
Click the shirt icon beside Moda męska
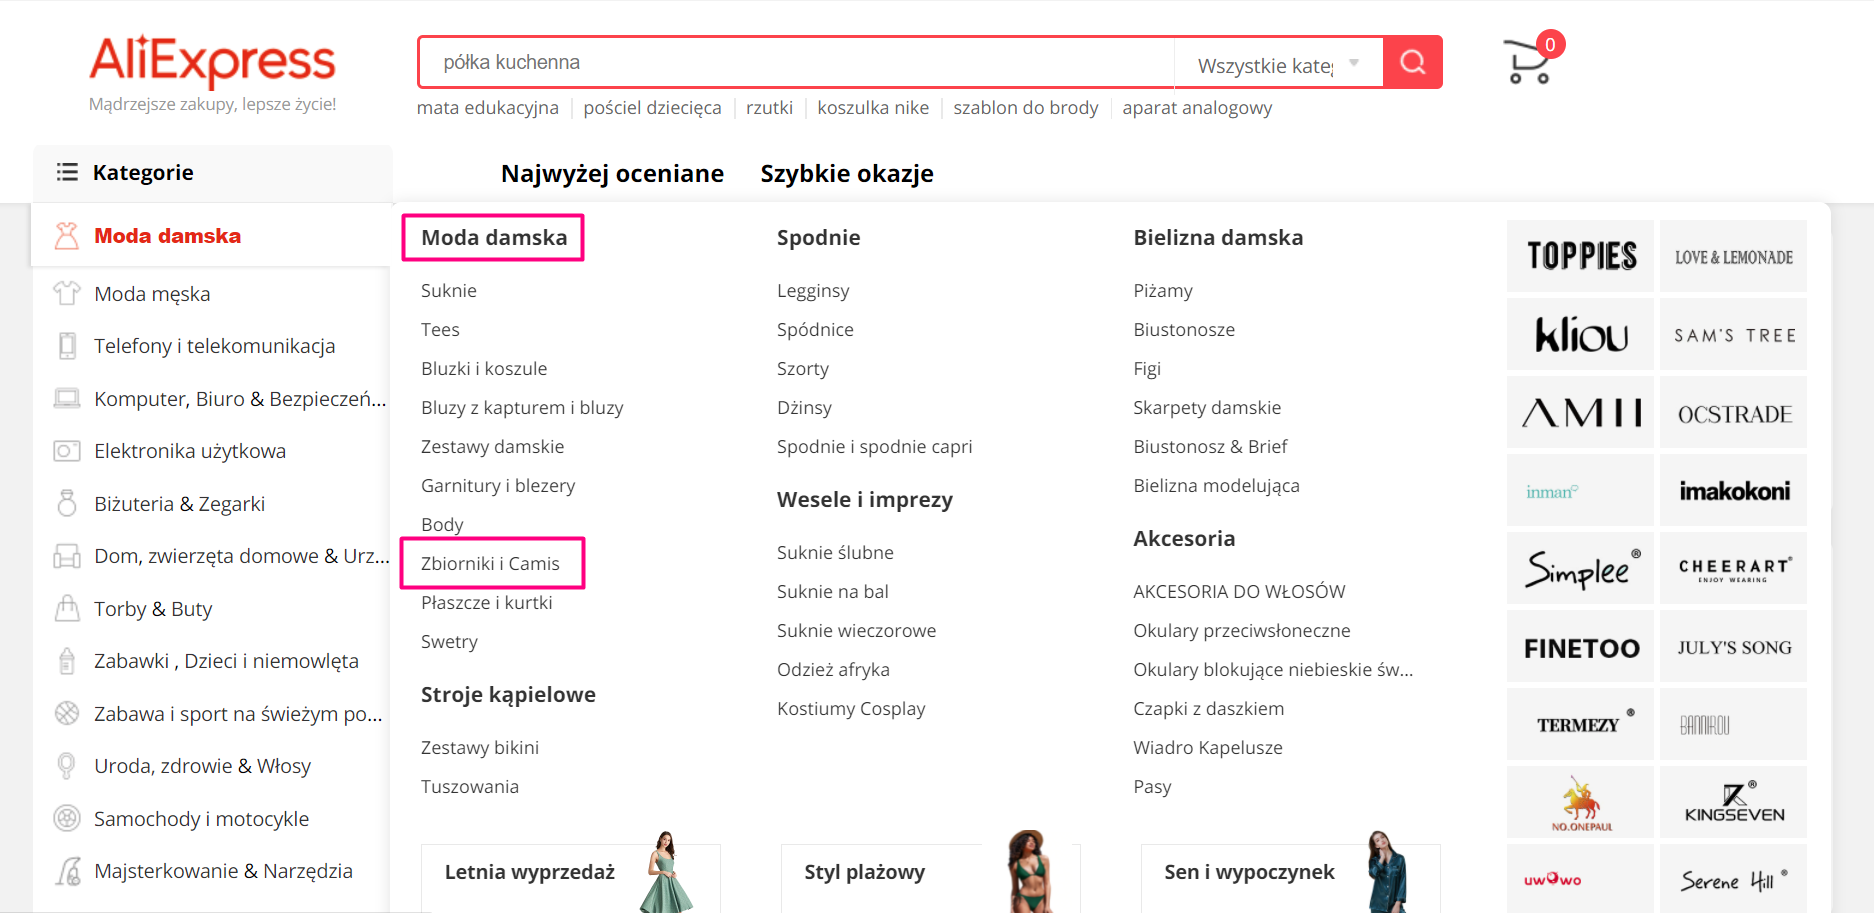(66, 293)
